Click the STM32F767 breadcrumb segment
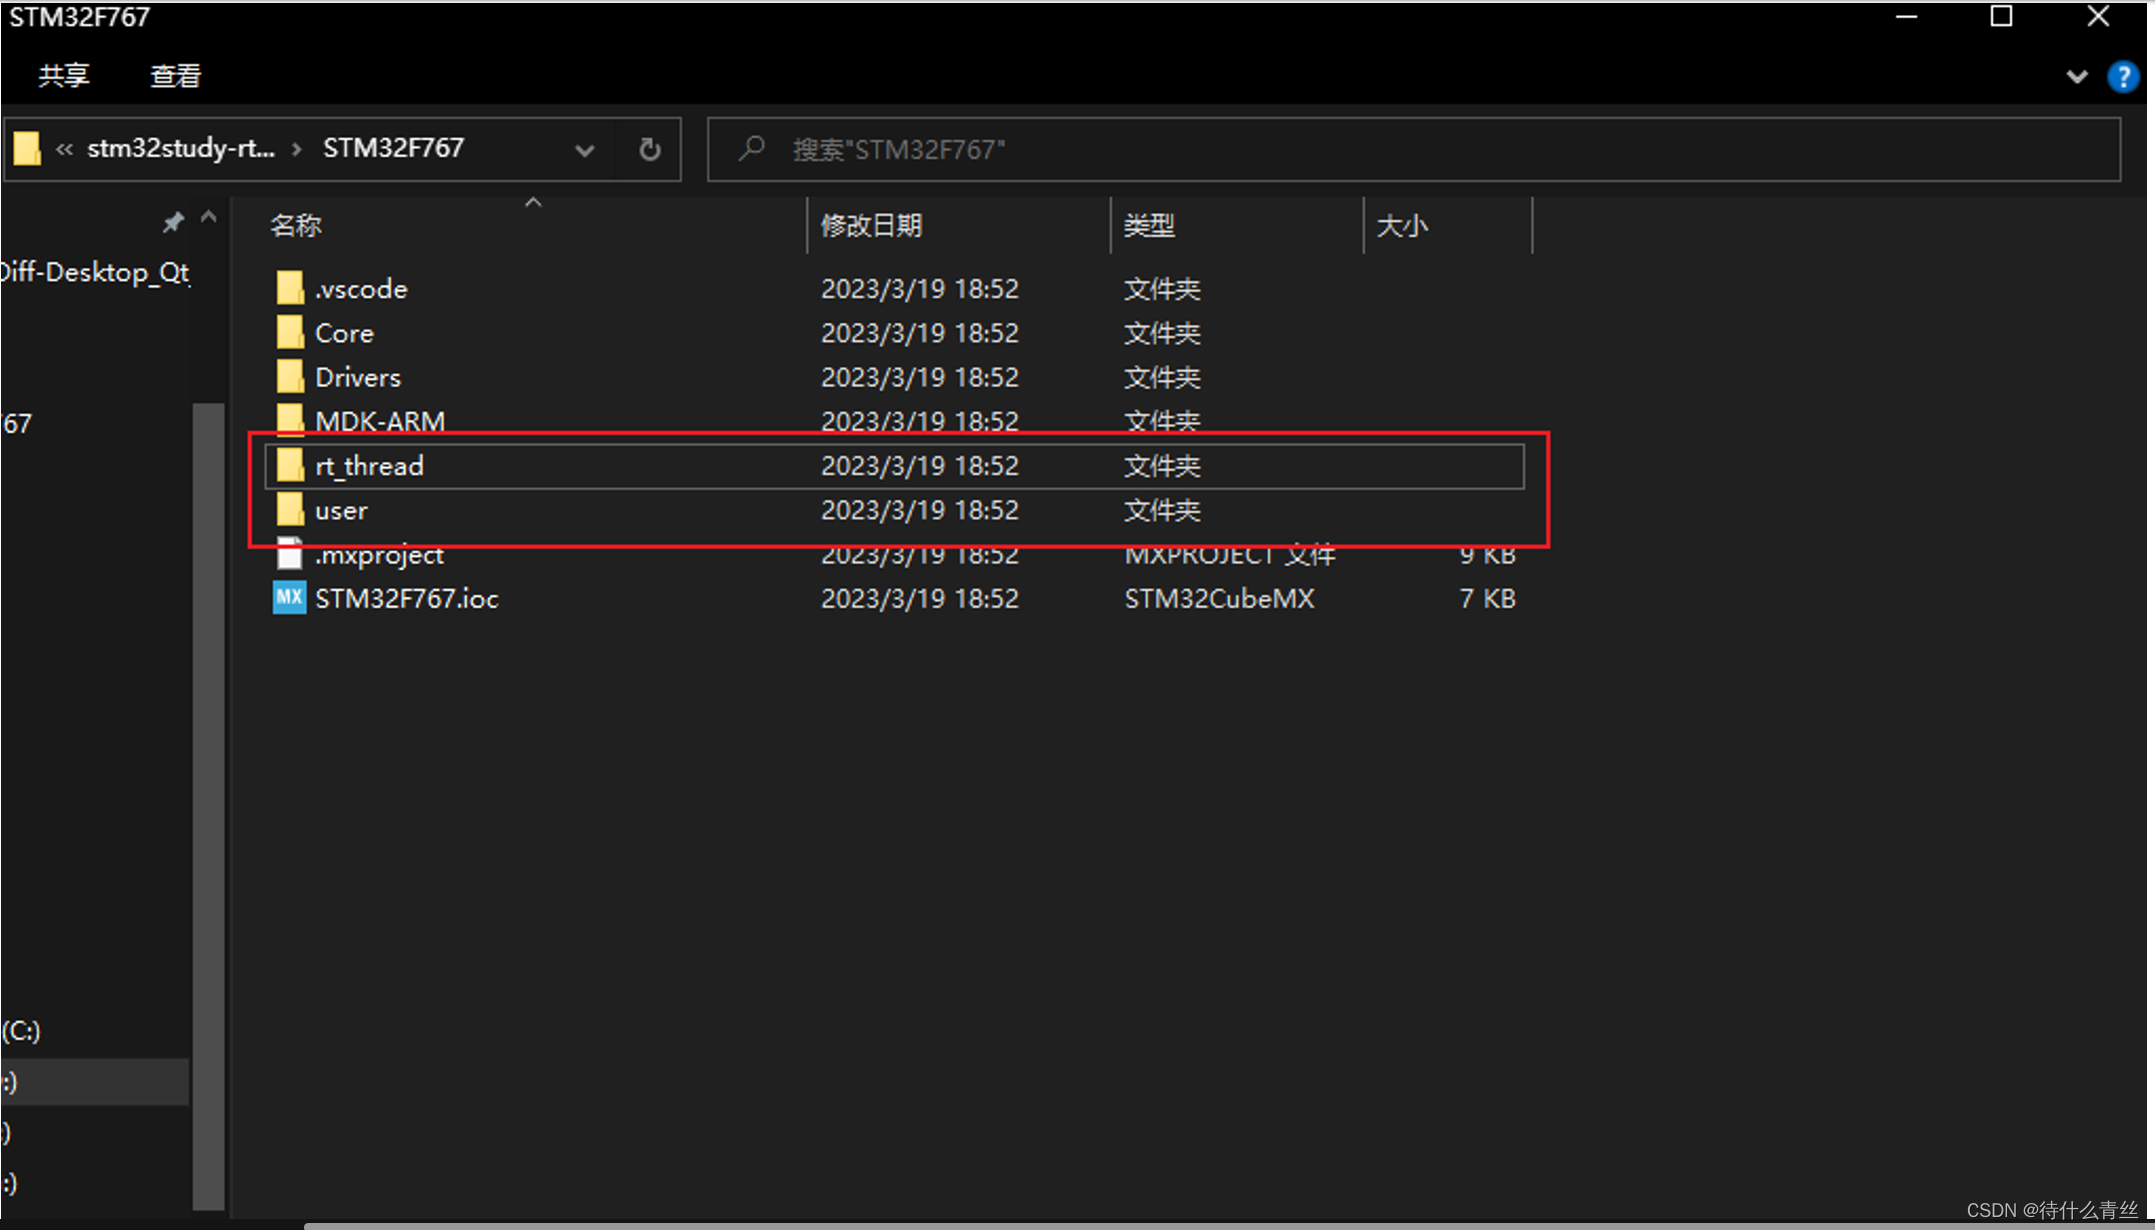The width and height of the screenshot is (2155, 1230). pos(393,148)
